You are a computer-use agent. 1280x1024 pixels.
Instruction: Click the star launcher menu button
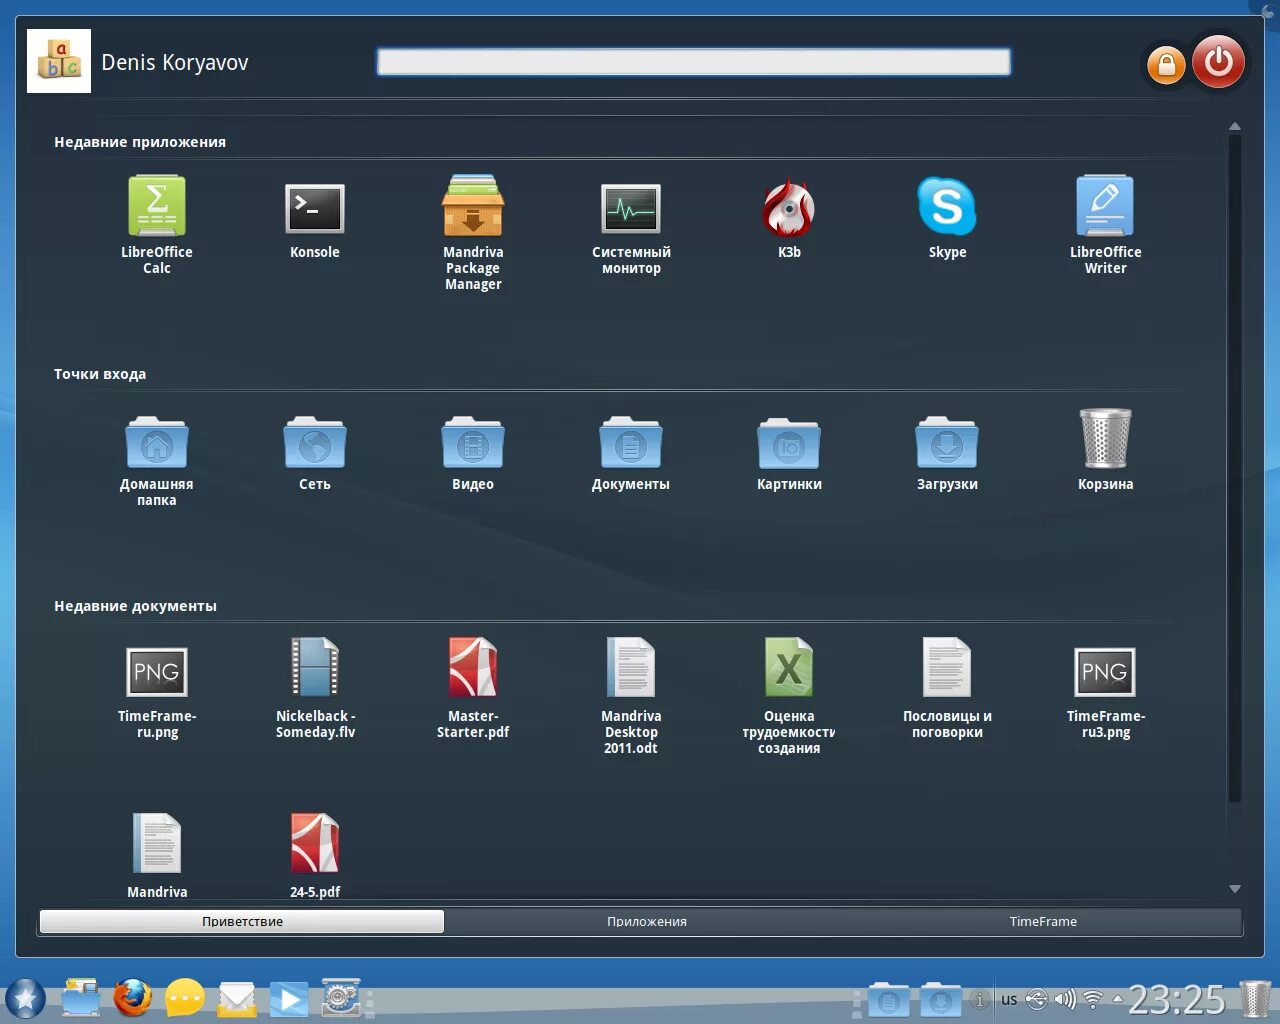(x=26, y=998)
